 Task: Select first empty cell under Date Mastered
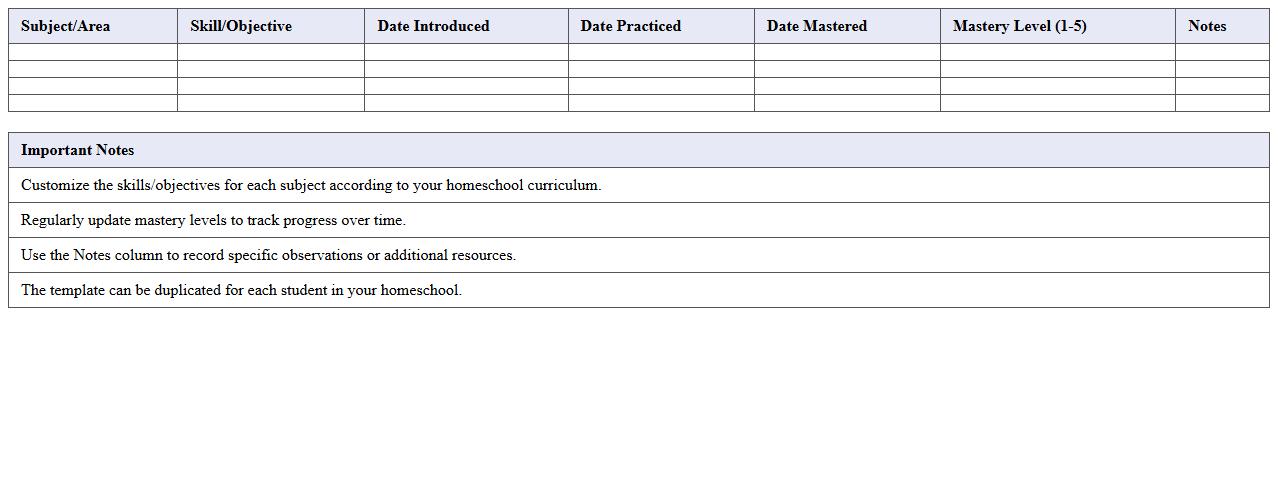[847, 52]
